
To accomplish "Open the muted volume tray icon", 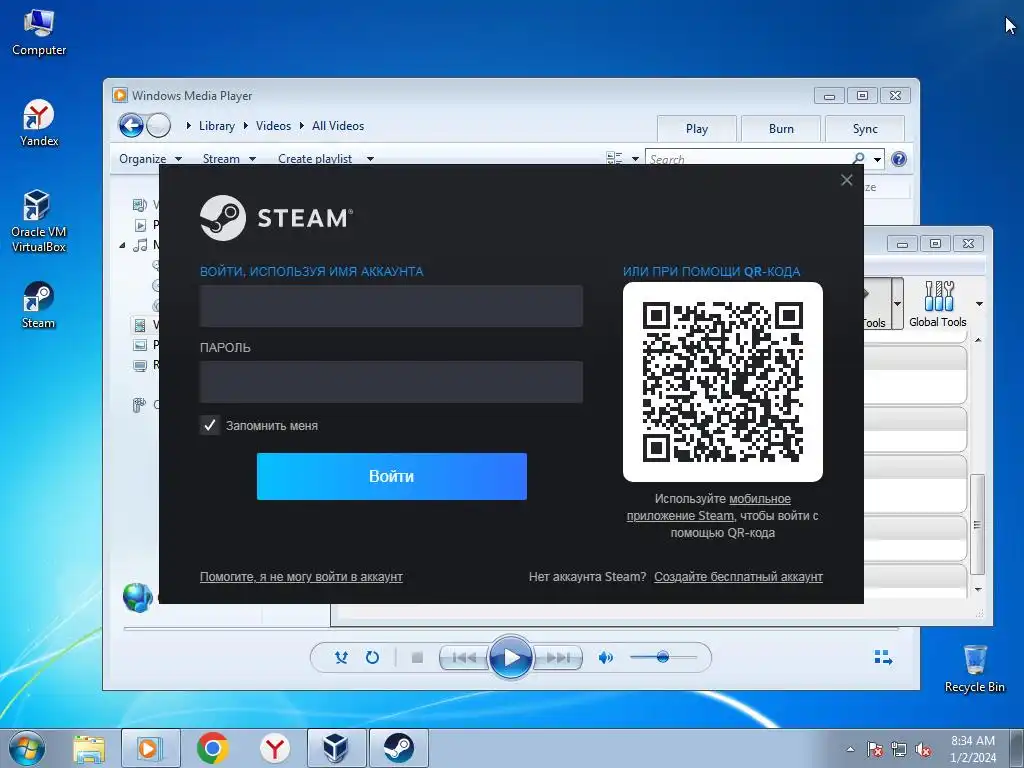I will coord(923,749).
